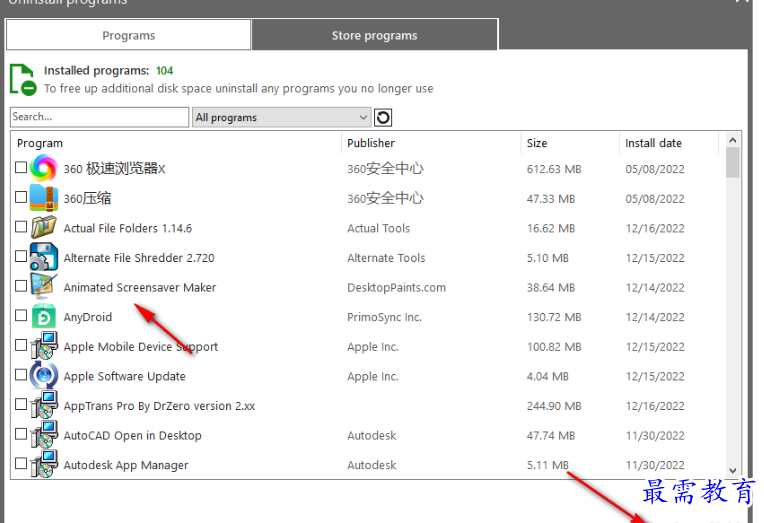Image resolution: width=764 pixels, height=523 pixels.
Task: Click the '244.90 MB' size value
Action: (554, 406)
